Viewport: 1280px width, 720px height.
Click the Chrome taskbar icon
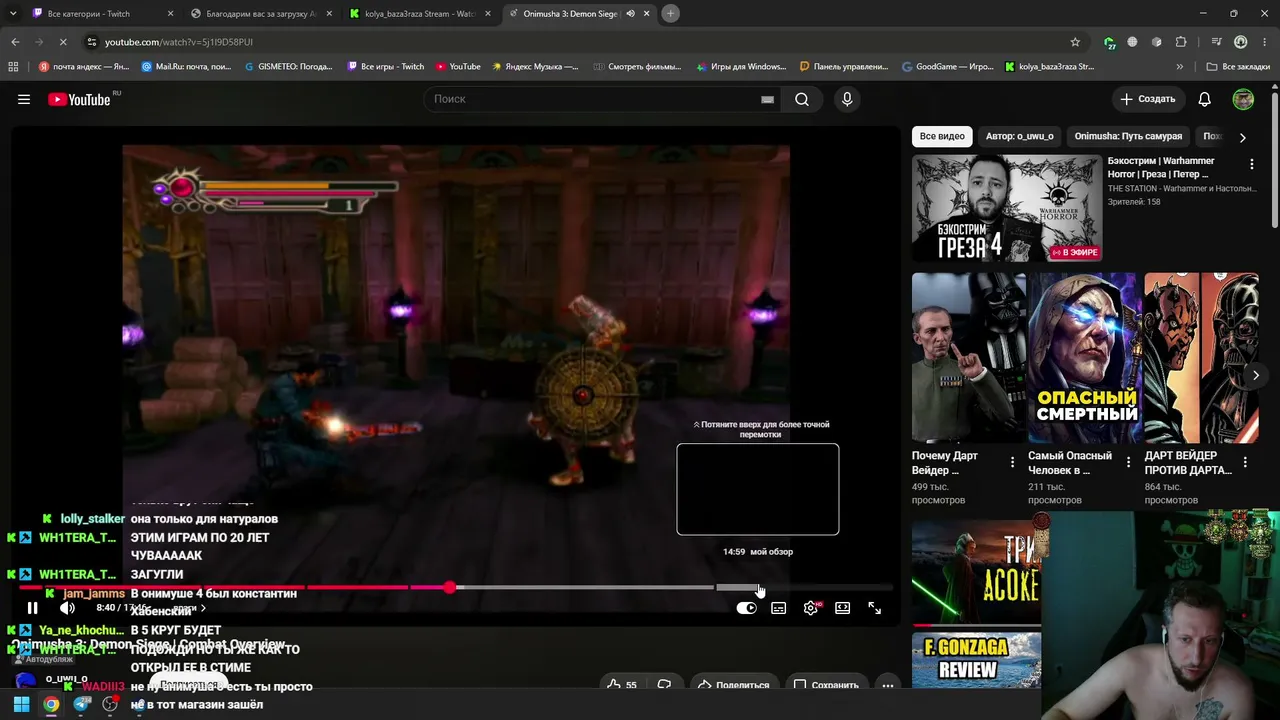51,704
